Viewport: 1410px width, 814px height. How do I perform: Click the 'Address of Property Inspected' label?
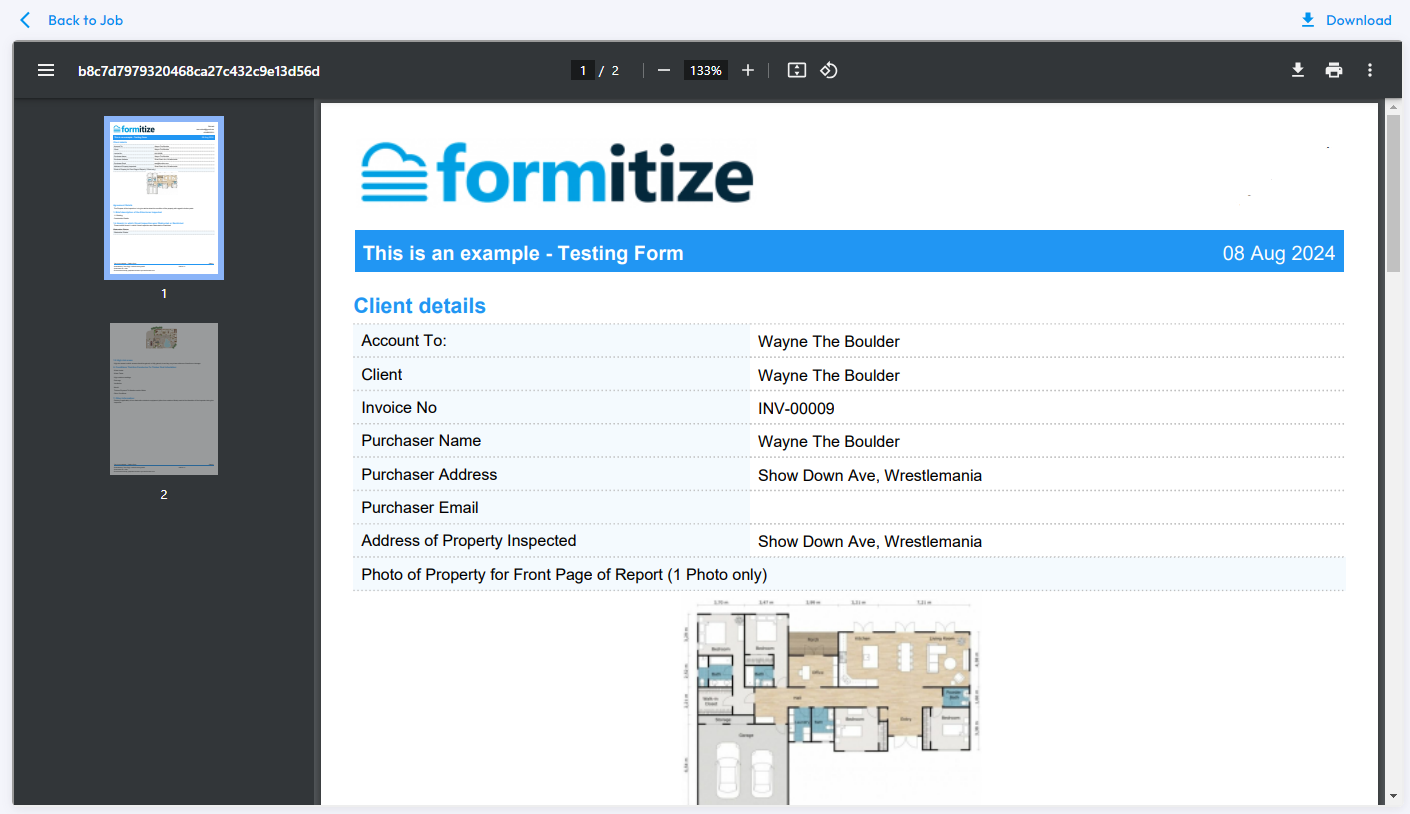click(x=469, y=541)
